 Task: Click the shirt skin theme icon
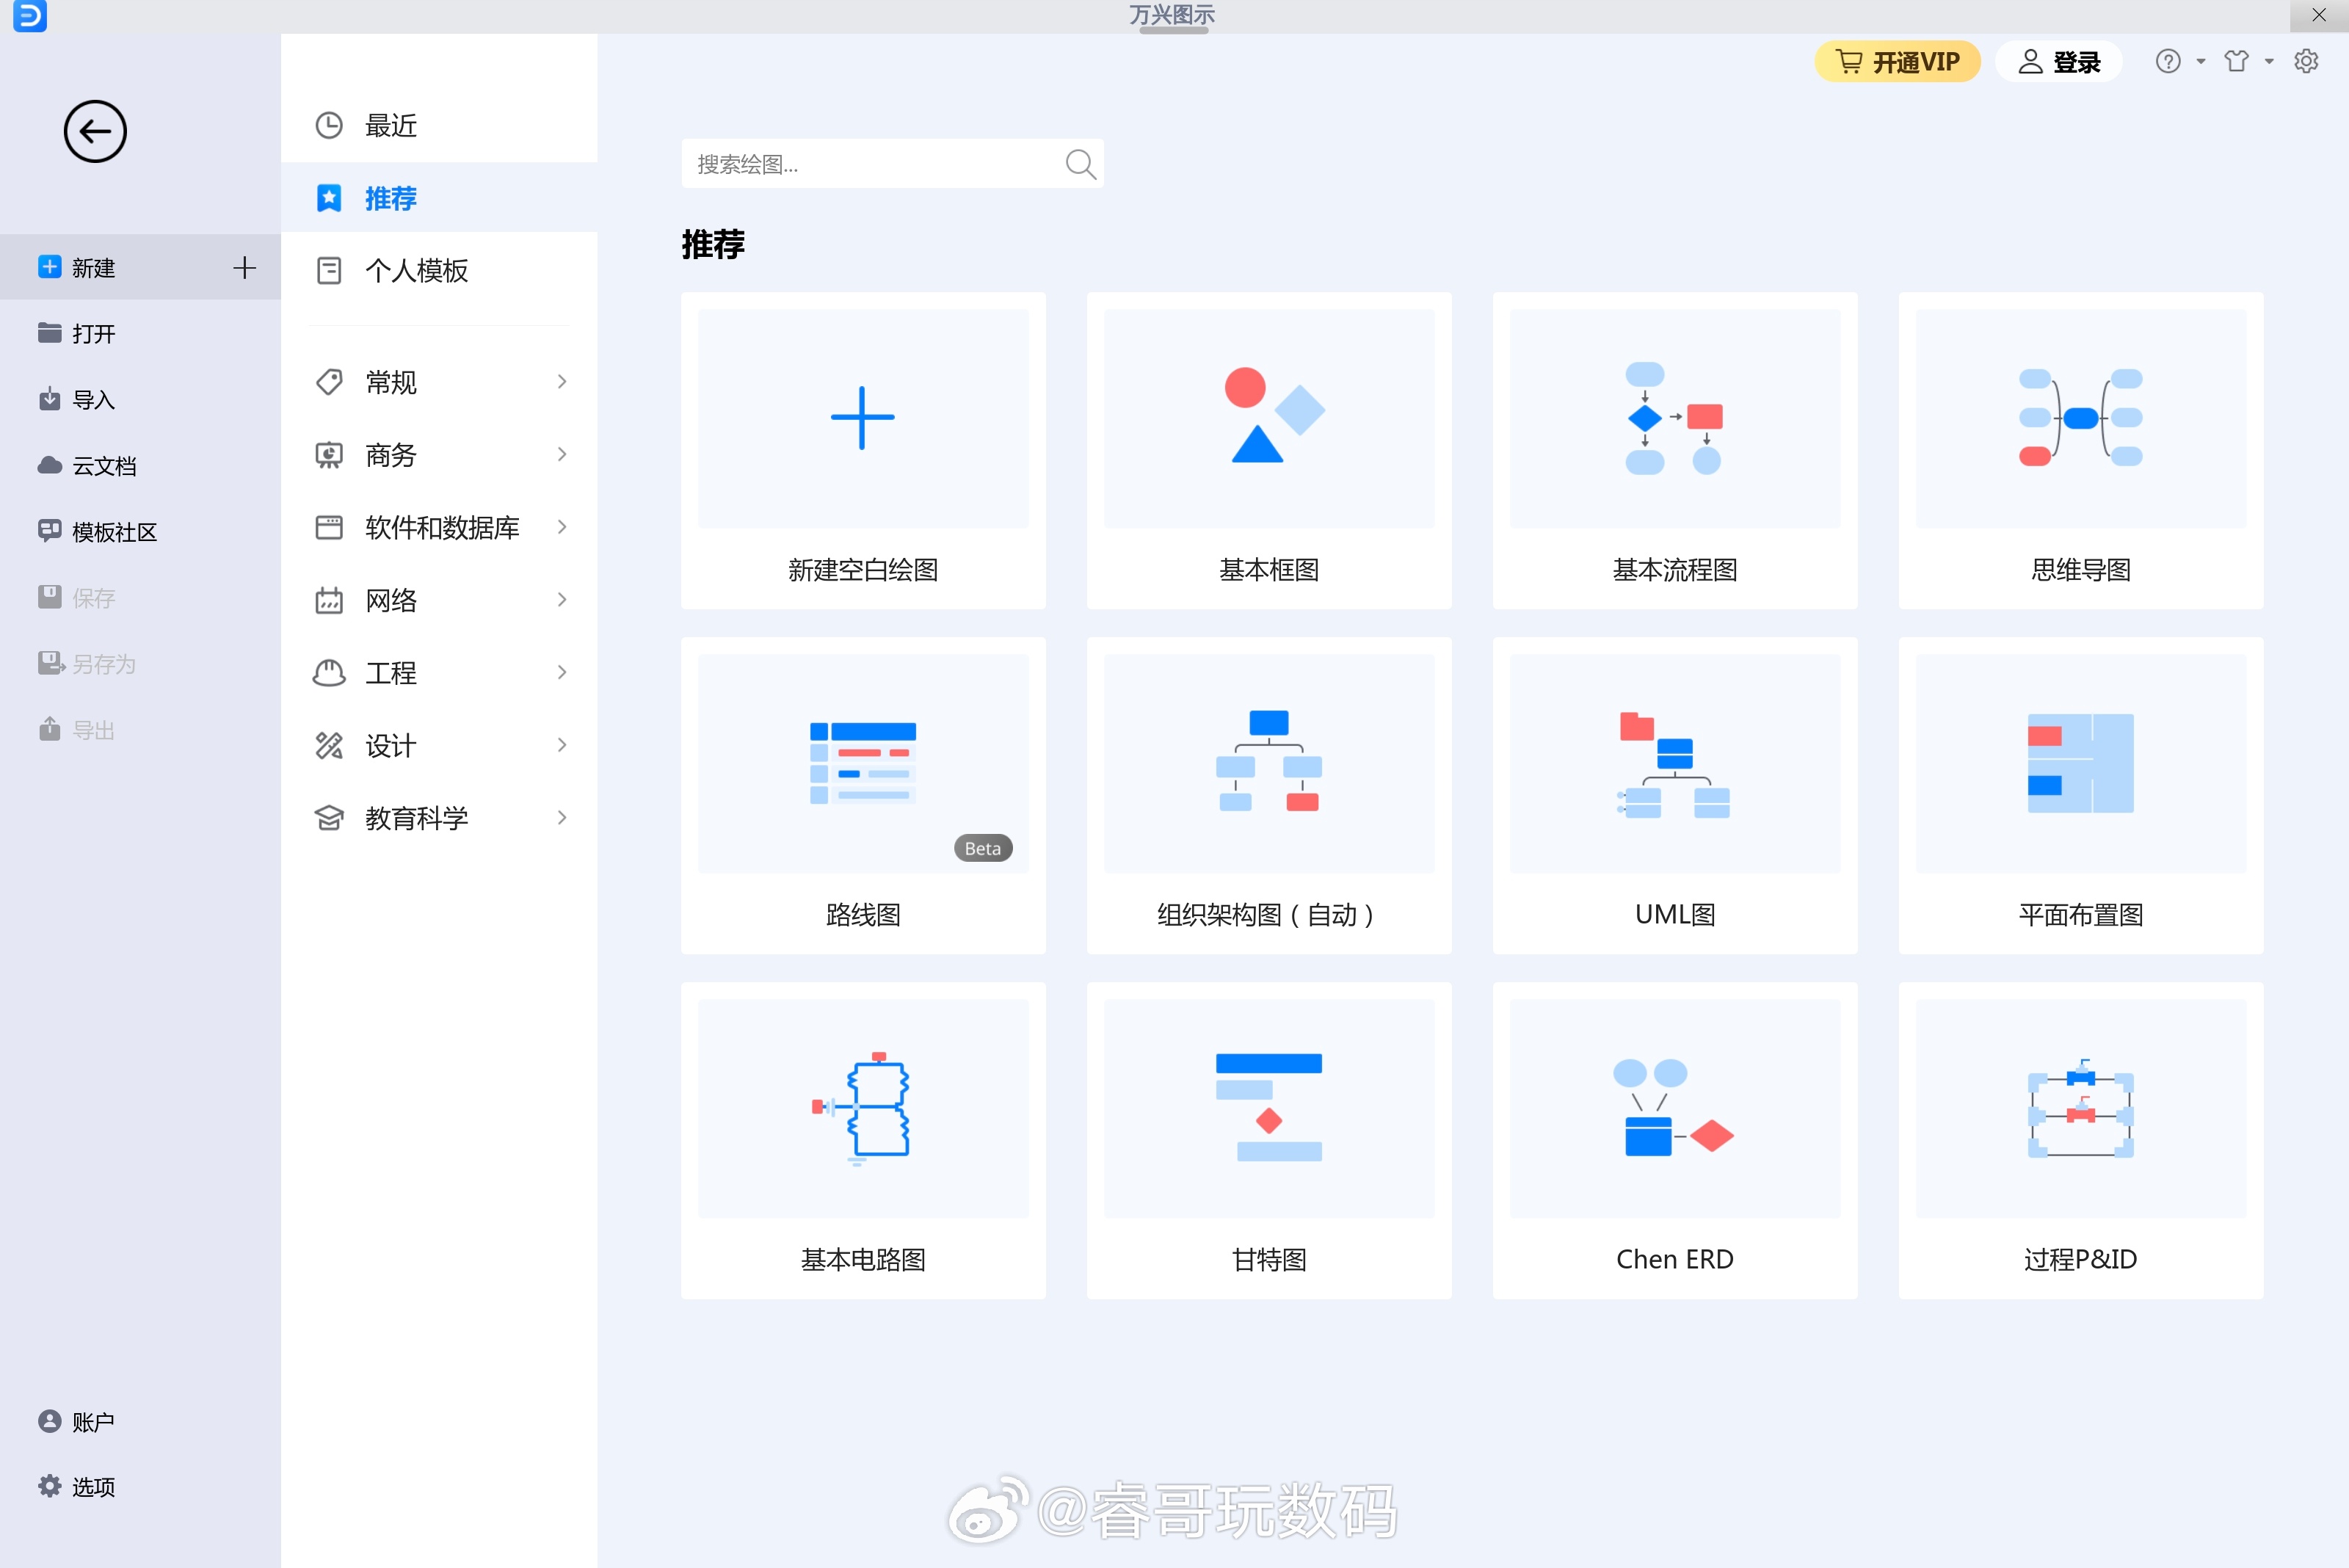(2236, 62)
